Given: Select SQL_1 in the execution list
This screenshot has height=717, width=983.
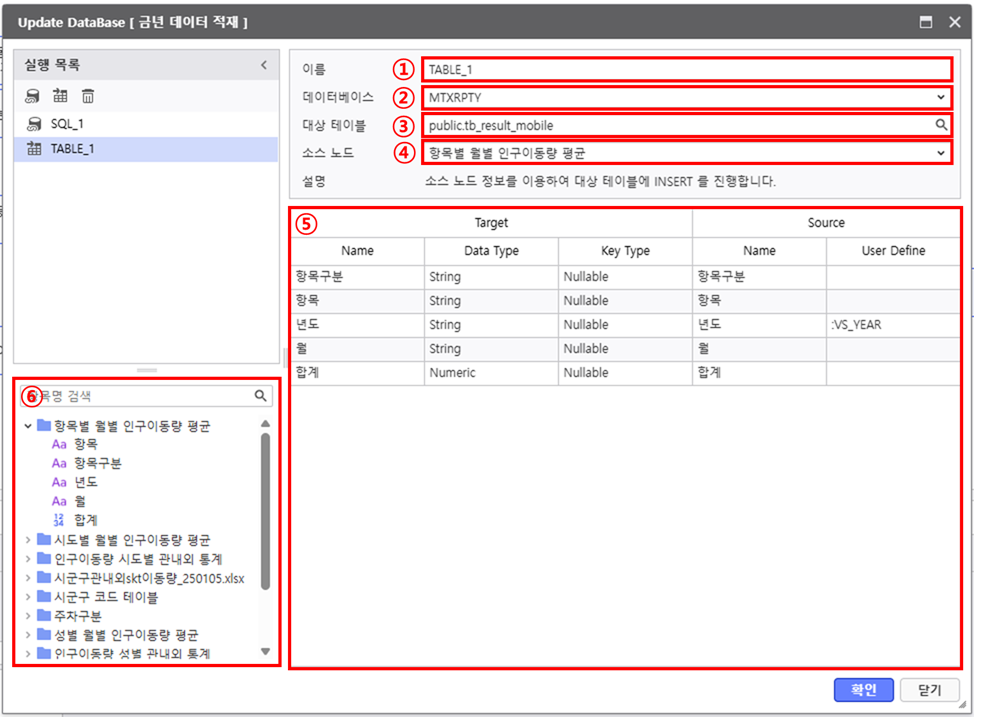Looking at the screenshot, I should tap(66, 123).
